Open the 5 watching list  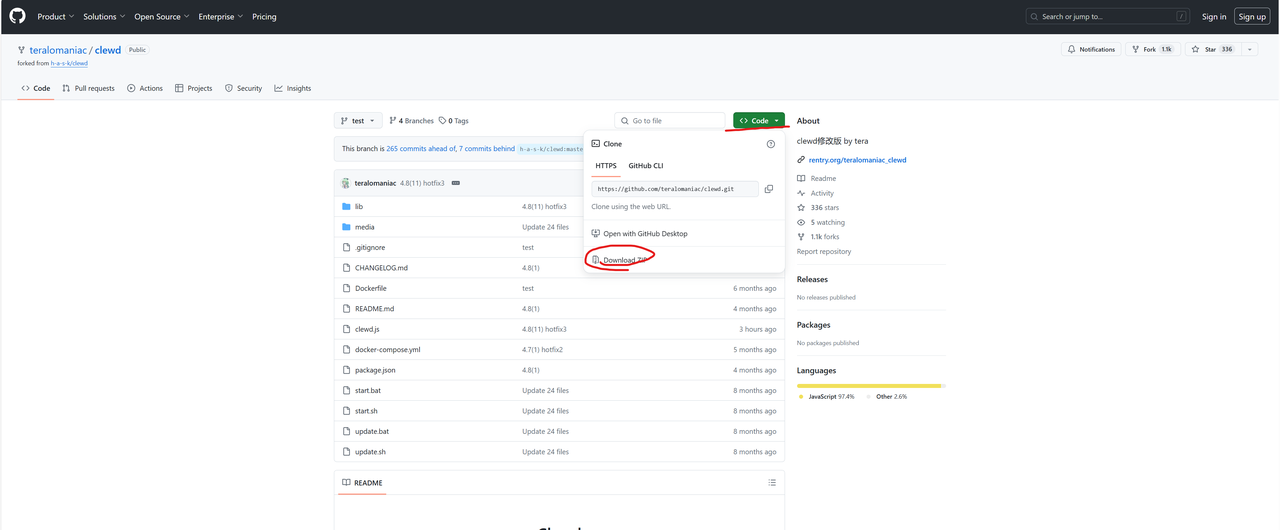click(x=820, y=222)
